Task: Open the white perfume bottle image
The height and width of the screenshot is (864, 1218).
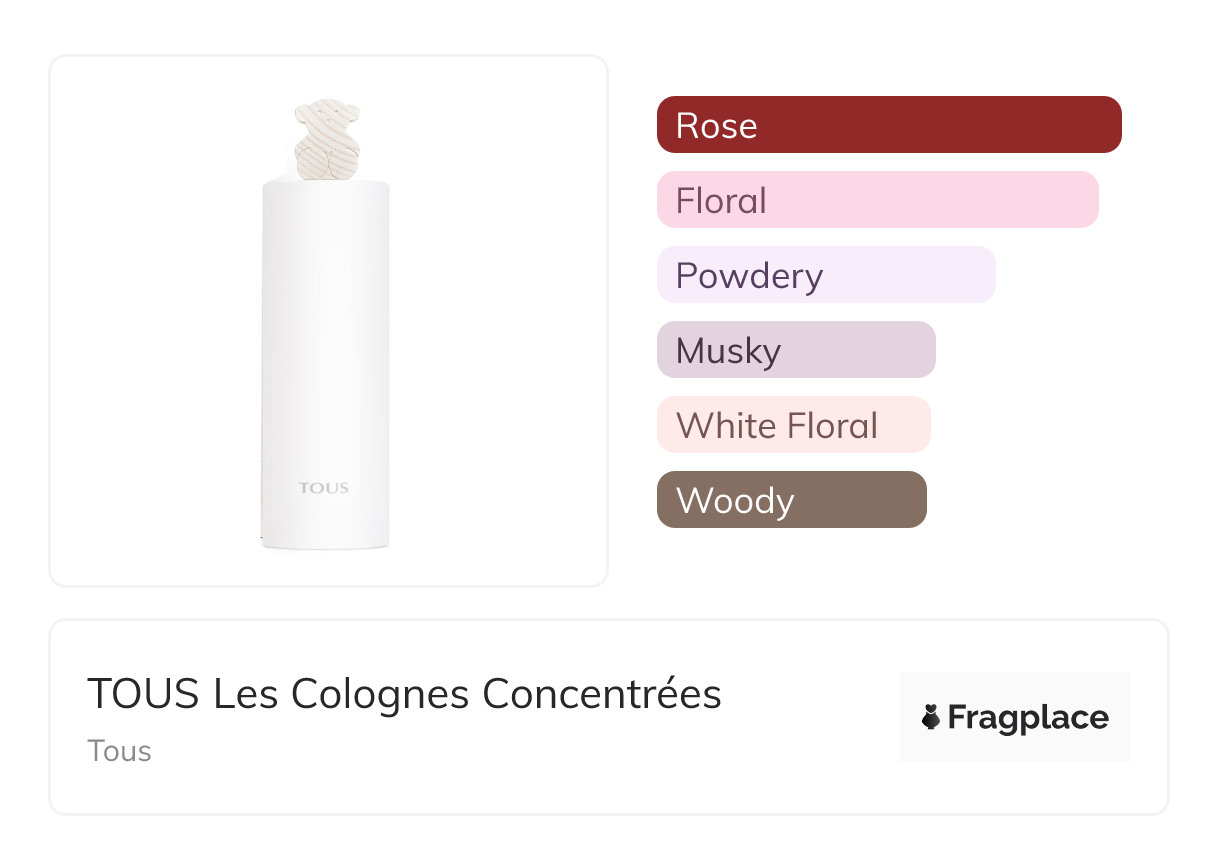Action: [326, 360]
